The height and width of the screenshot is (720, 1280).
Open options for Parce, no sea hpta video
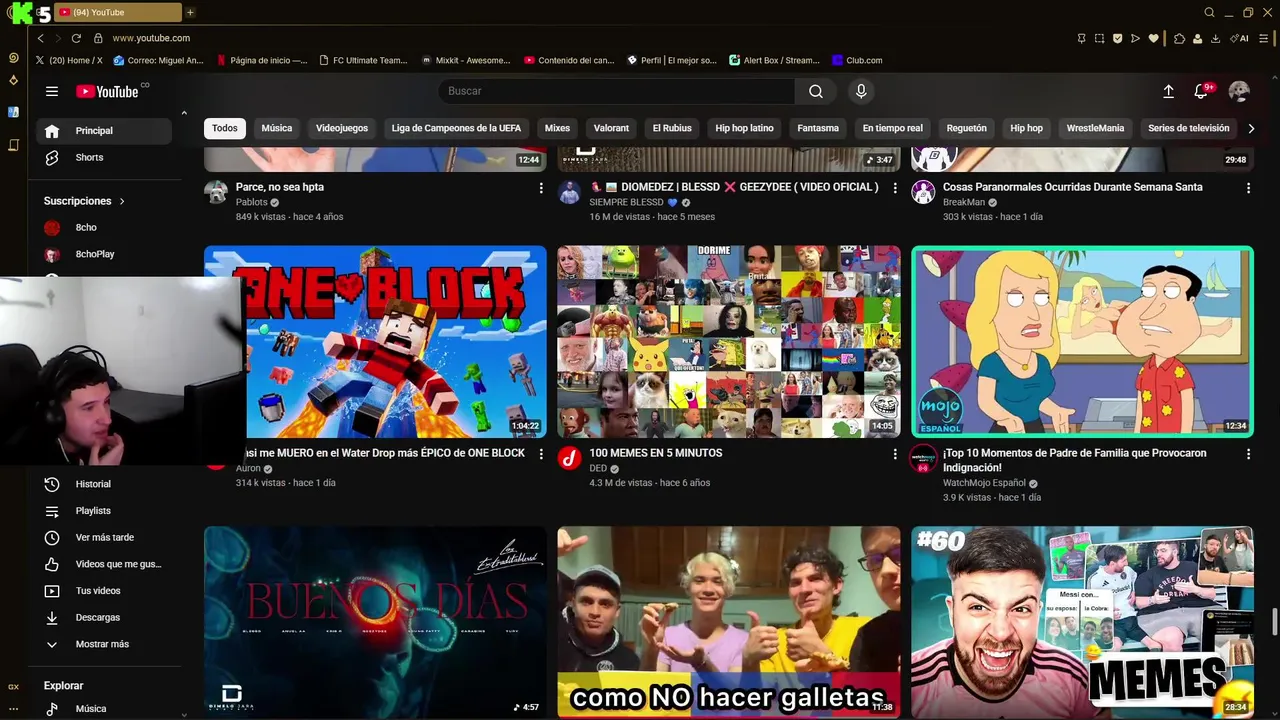coord(541,188)
